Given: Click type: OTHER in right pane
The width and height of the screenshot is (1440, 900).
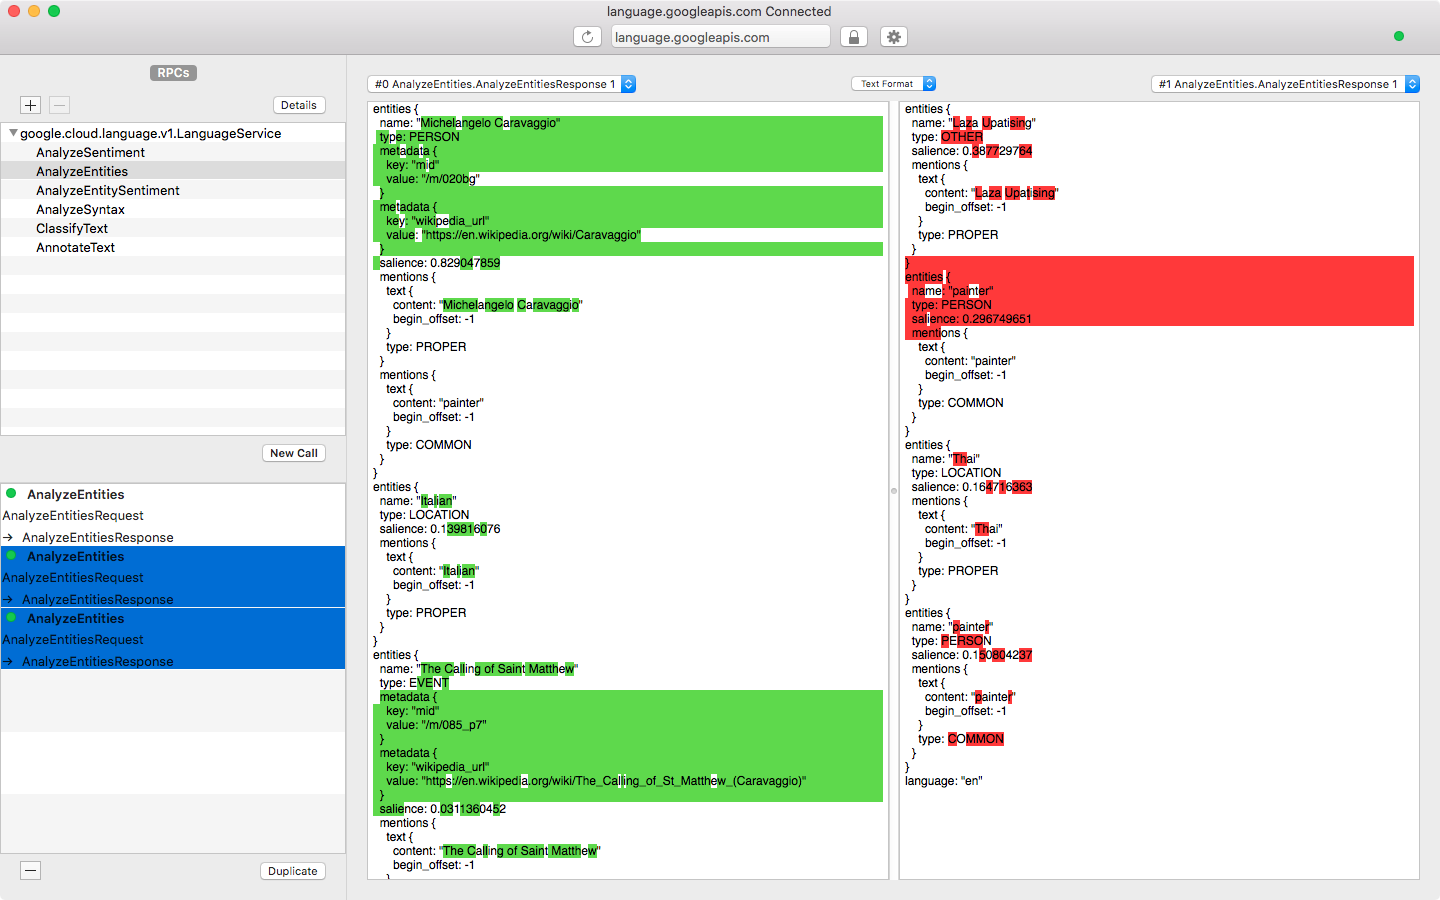Looking at the screenshot, I should [947, 137].
